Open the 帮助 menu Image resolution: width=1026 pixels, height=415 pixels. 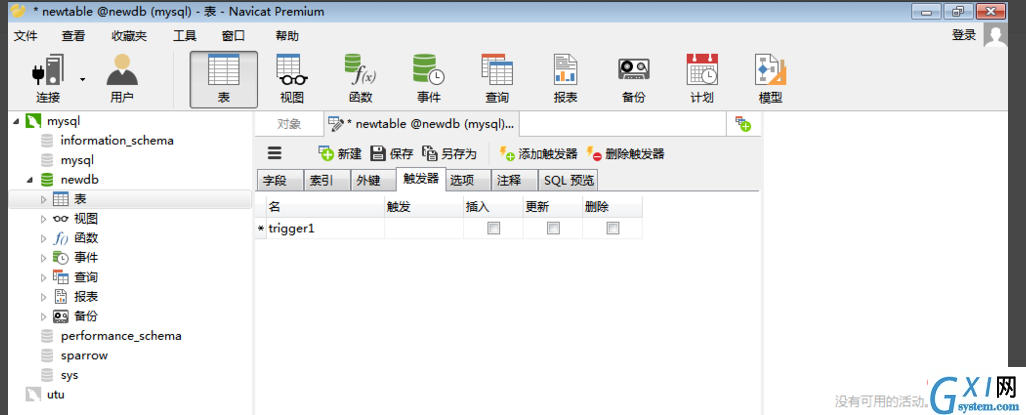[287, 36]
